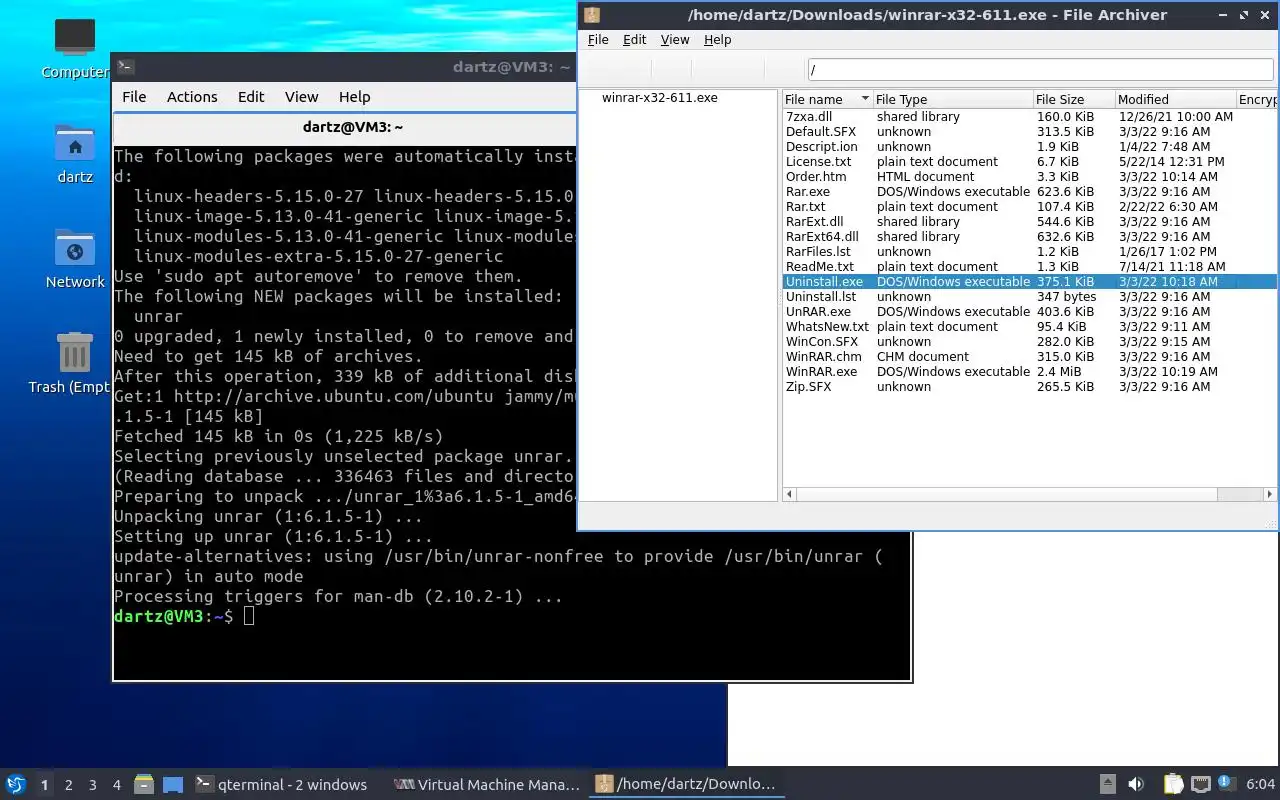Select the Rar.exe file row
The image size is (1280, 800).
(1030, 192)
